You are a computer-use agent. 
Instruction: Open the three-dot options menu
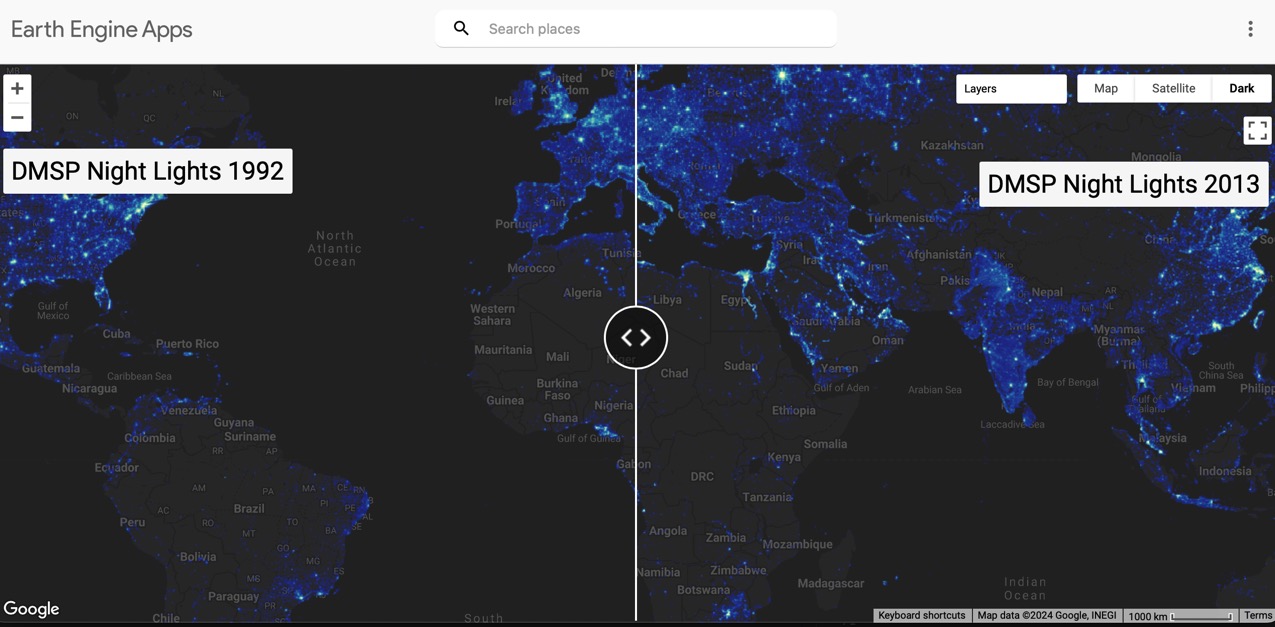tap(1251, 28)
